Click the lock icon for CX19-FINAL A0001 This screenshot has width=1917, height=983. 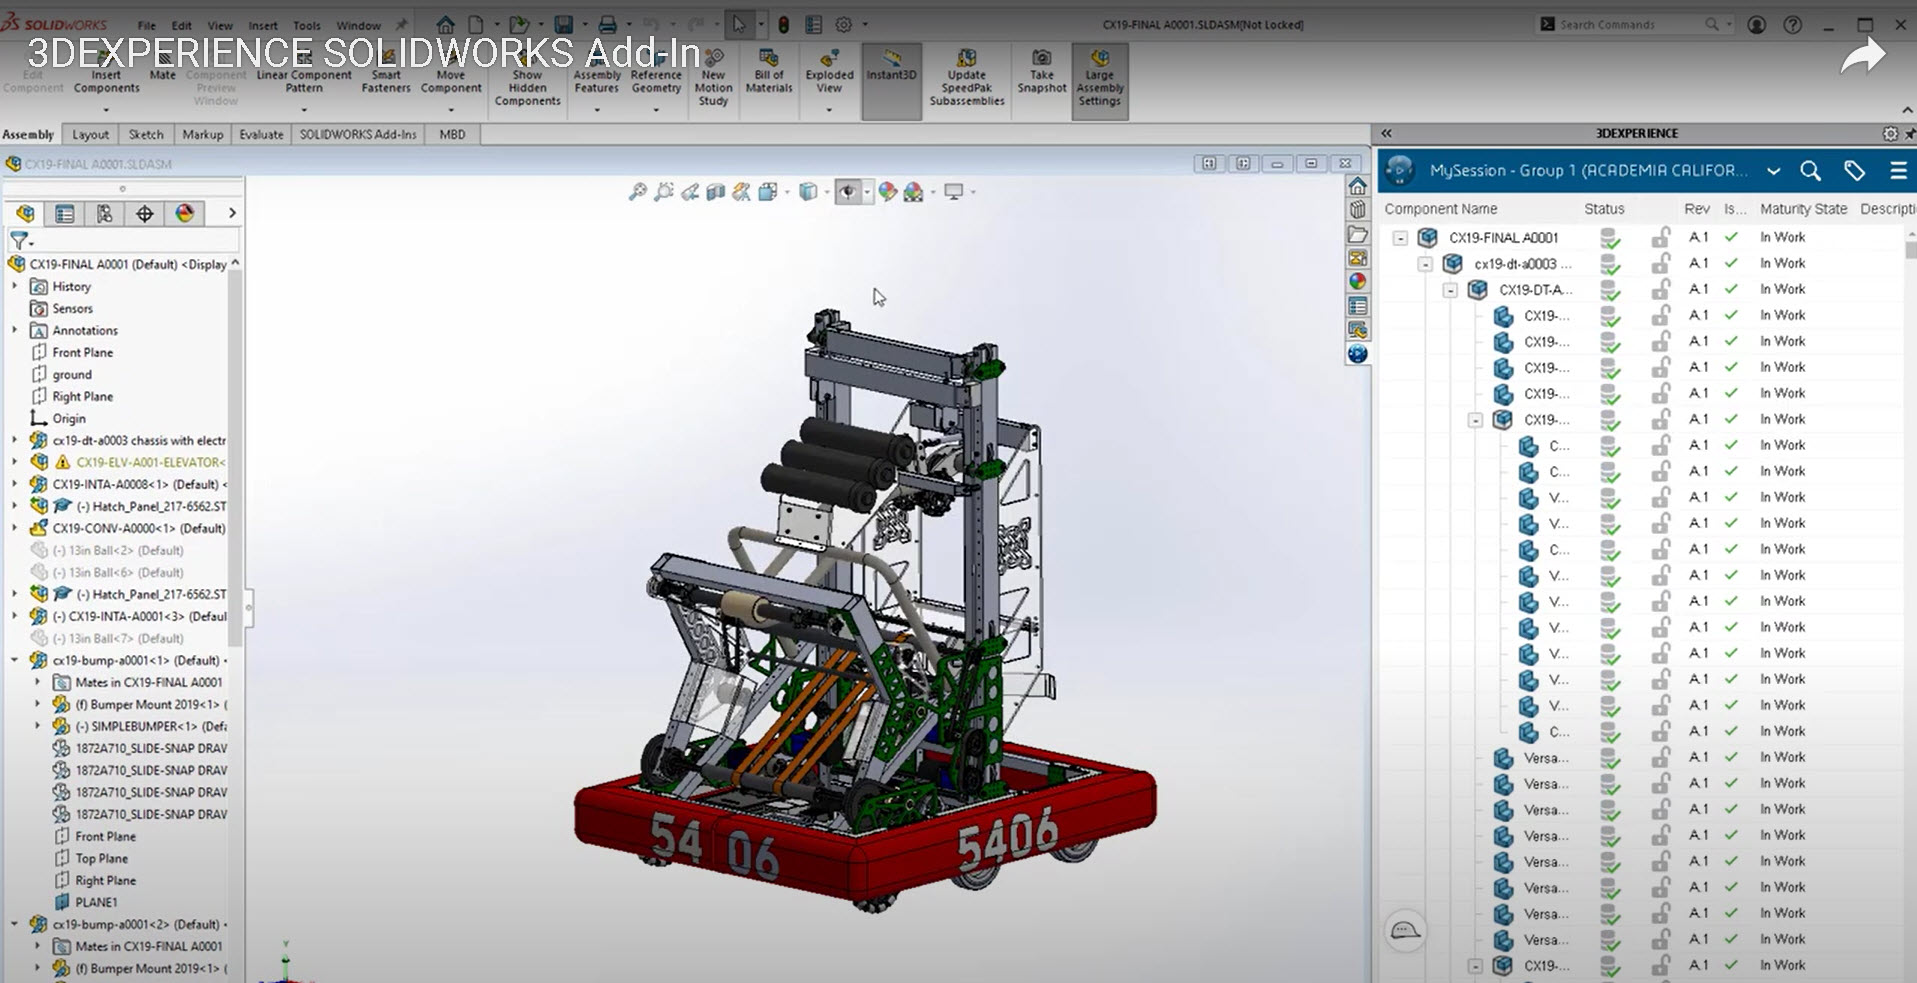click(1660, 237)
